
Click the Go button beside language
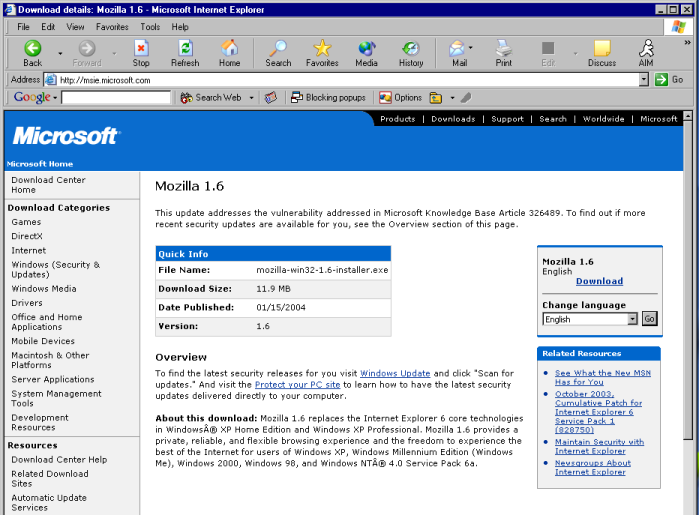pyautogui.click(x=650, y=319)
